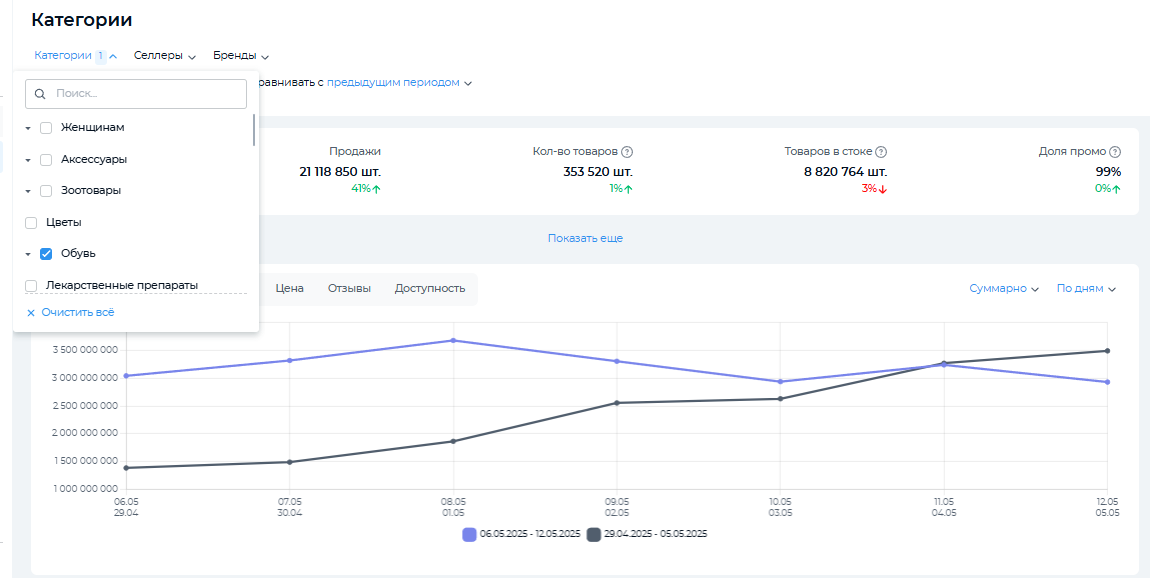This screenshot has width=1150, height=578.
Task: Click dark legend marker for 29.04.2025 - 05.05.2025
Action: 594,534
